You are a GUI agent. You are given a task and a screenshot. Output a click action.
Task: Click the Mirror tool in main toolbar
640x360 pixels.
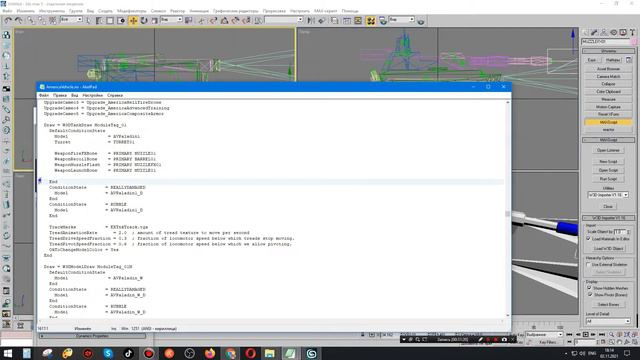311,20
